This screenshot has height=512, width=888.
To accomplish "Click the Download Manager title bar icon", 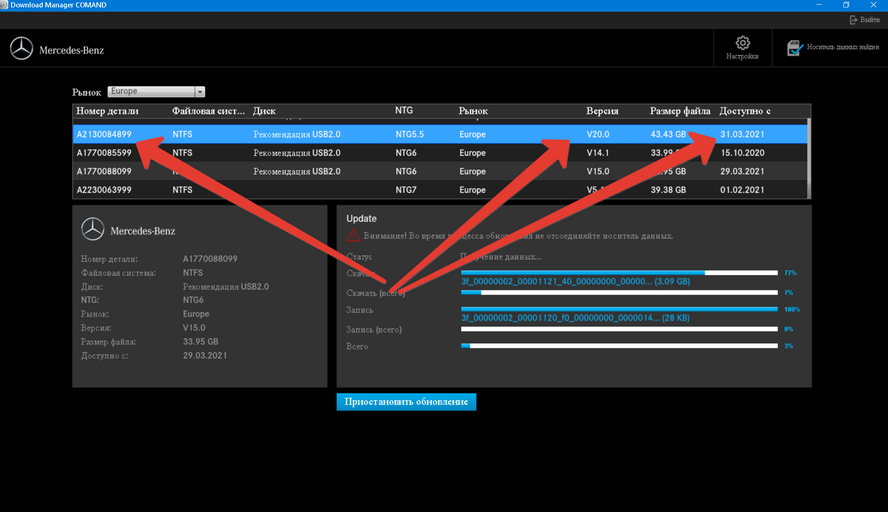I will [x=4, y=5].
